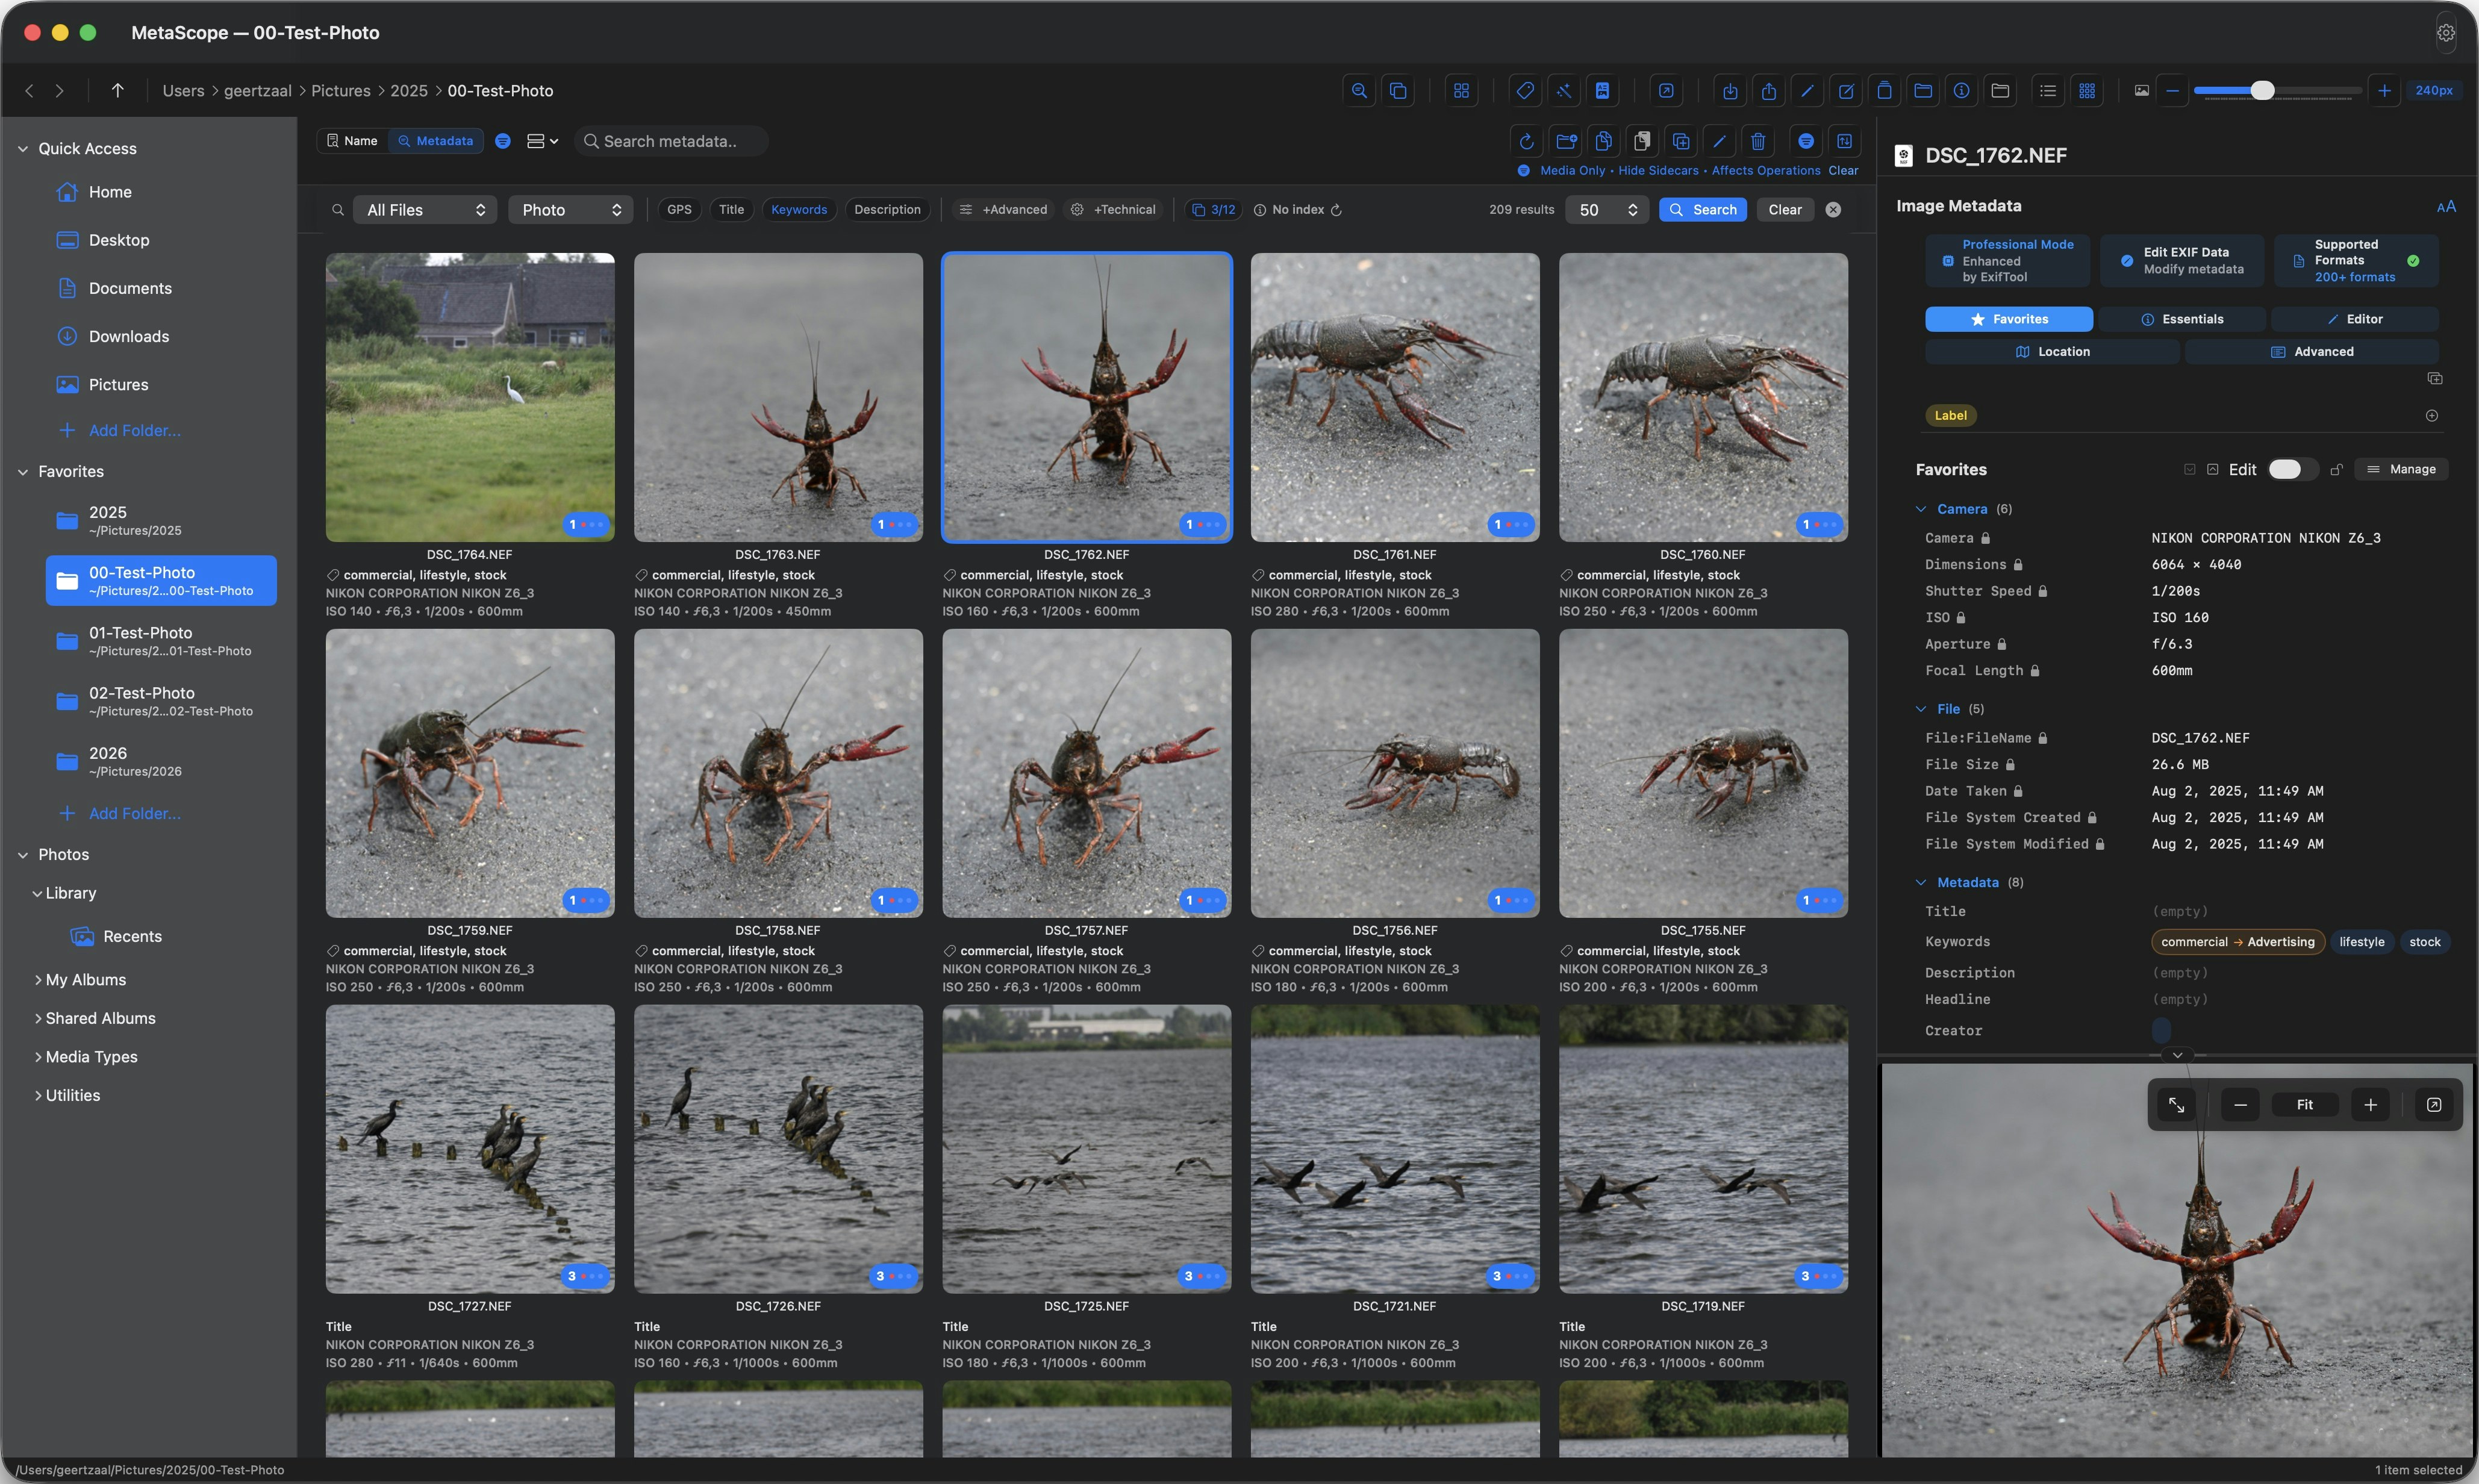Click the thumbnail size slider
This screenshot has width=2479, height=1484.
[x=2277, y=91]
